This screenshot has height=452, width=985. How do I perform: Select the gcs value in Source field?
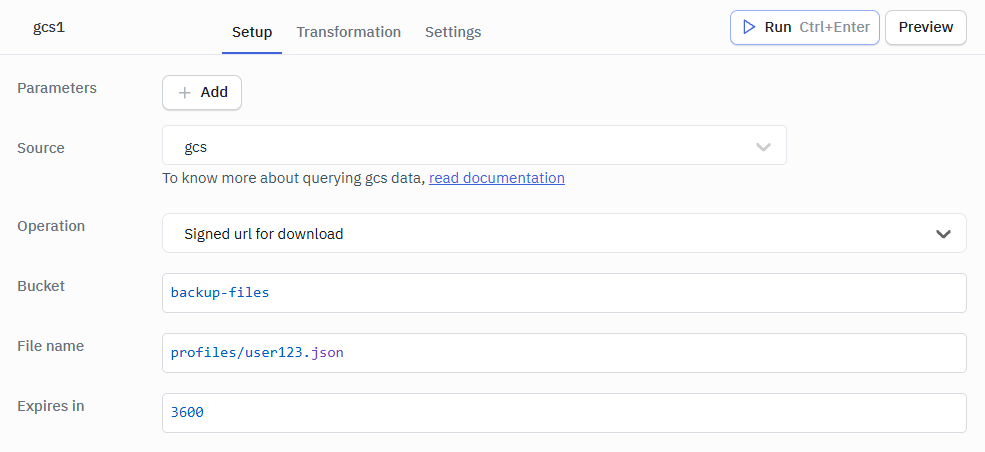[196, 147]
